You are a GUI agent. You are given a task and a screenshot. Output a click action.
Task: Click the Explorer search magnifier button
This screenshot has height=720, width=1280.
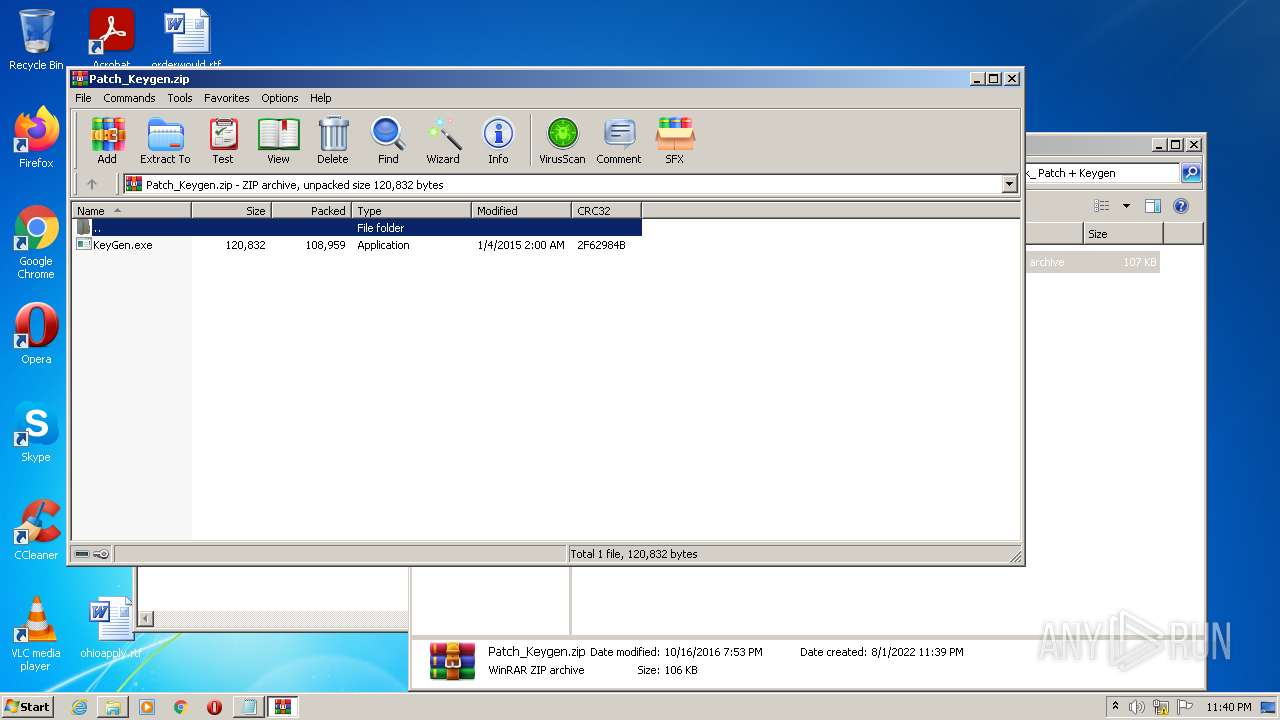click(1191, 173)
